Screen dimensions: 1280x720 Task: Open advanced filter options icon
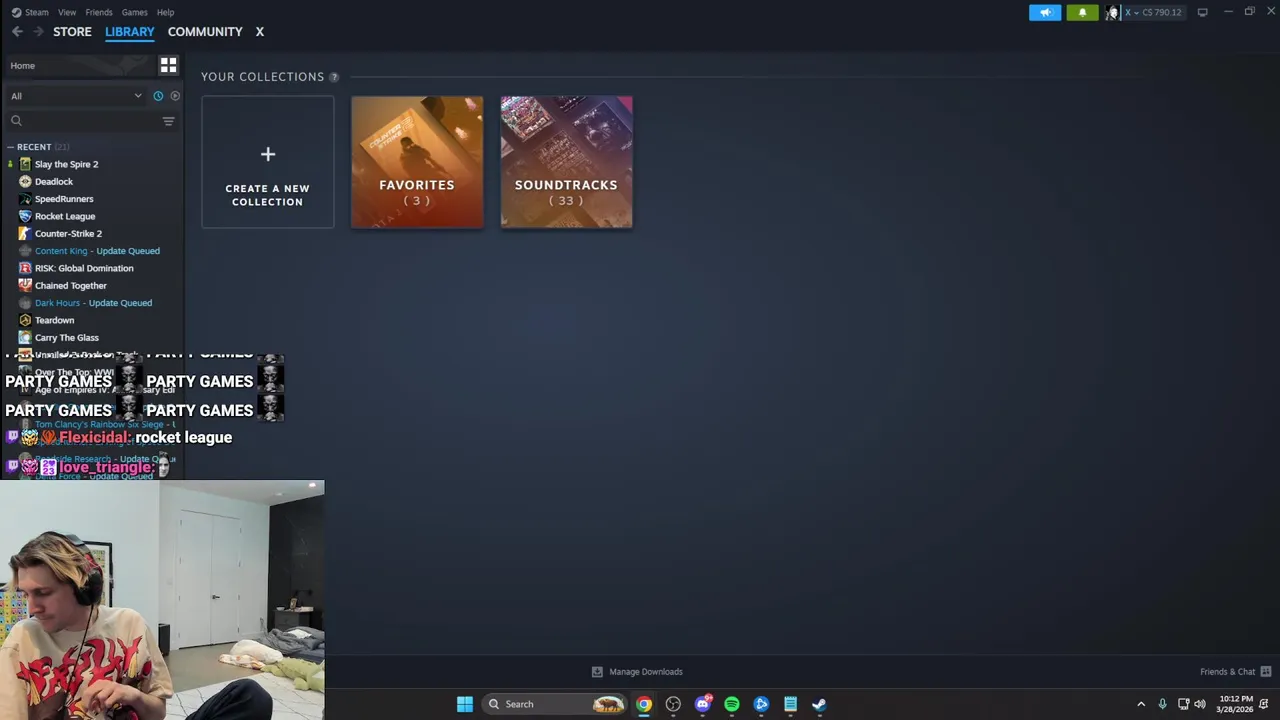pos(168,121)
